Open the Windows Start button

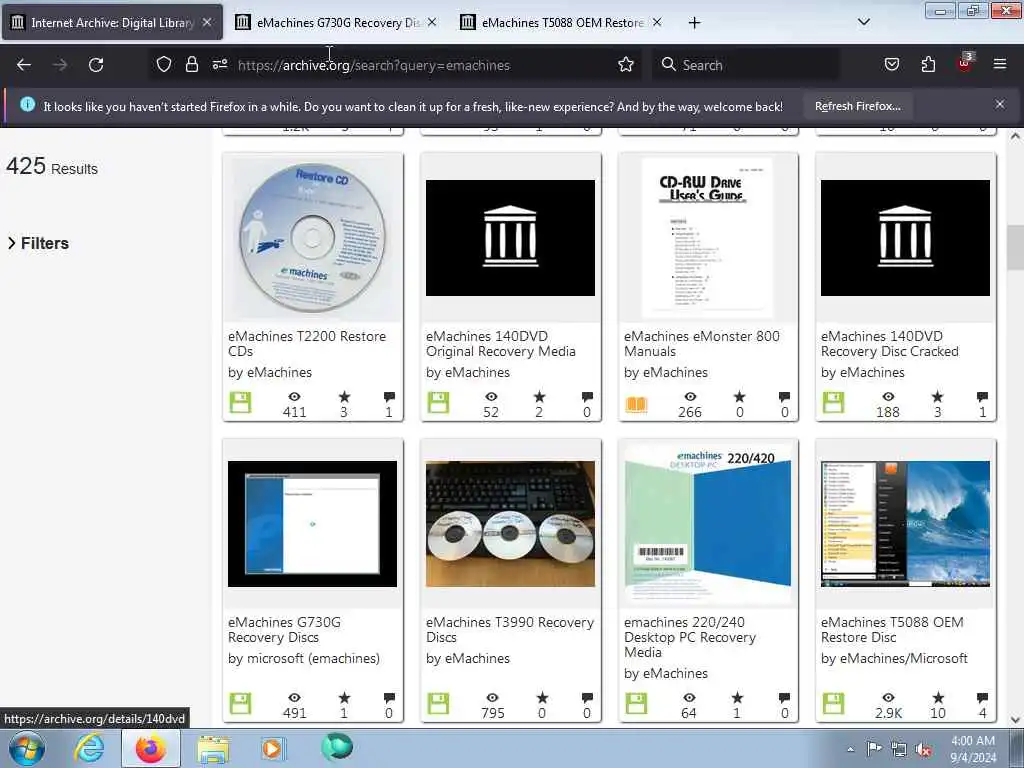27,748
